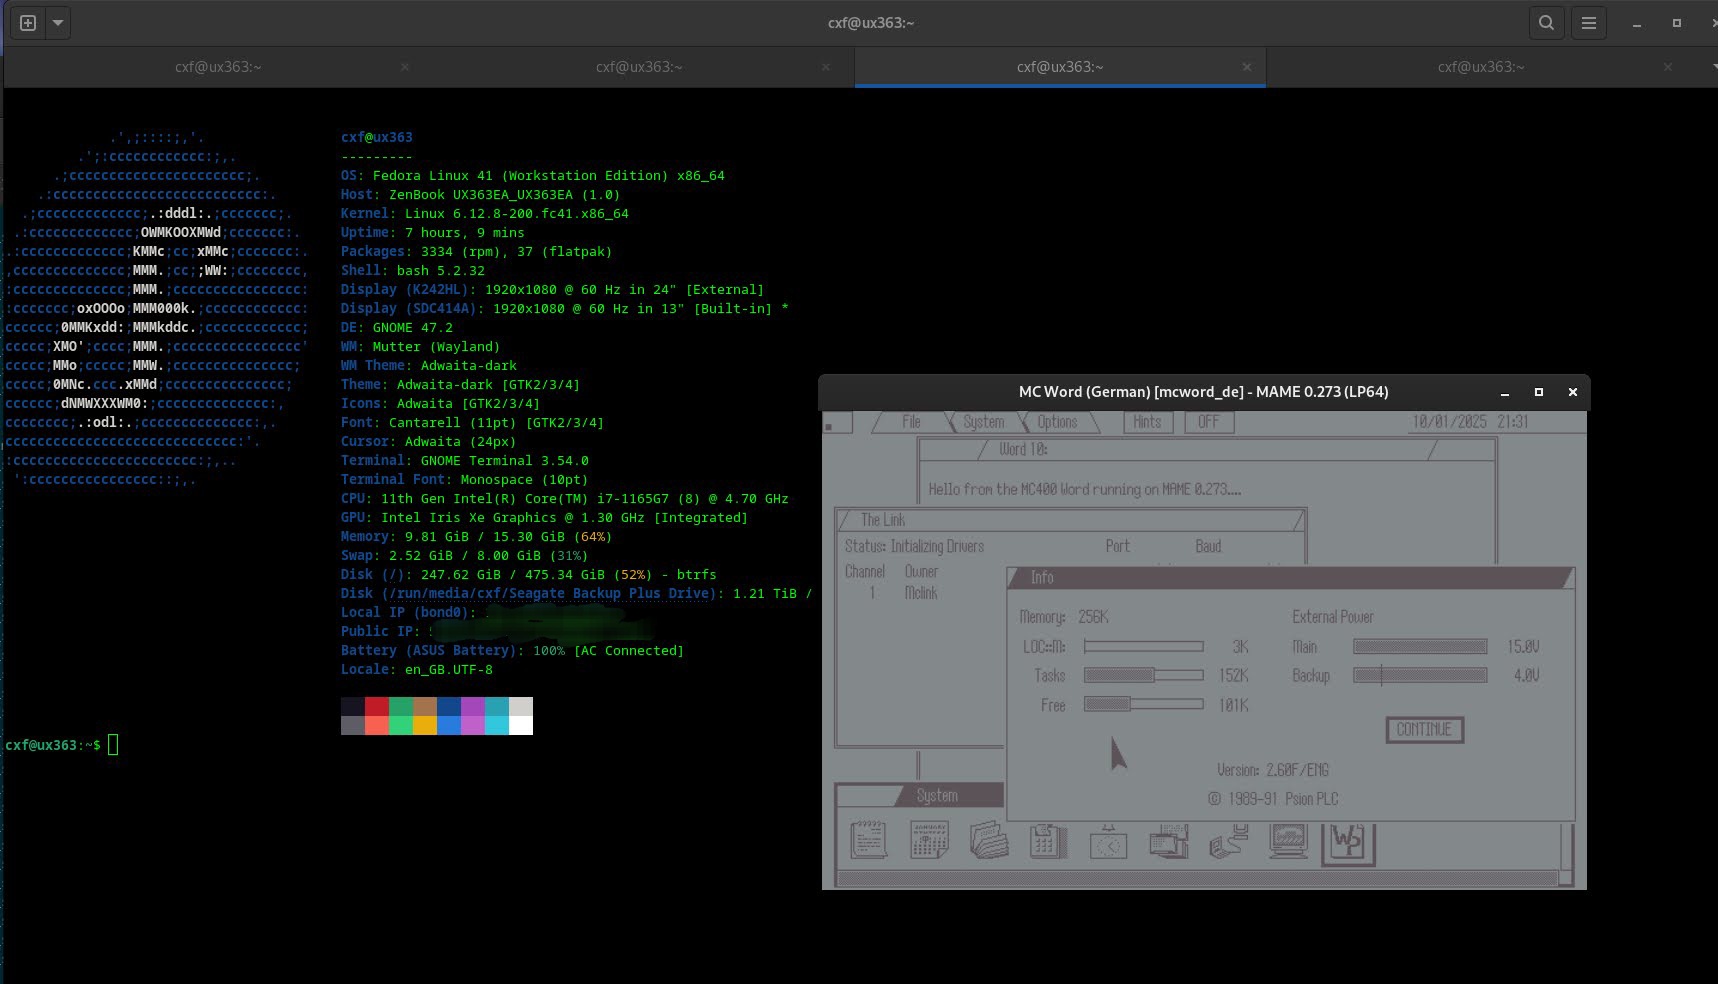This screenshot has height=984, width=1718.
Task: Launch the calculator icon in System panel
Action: click(x=1048, y=841)
